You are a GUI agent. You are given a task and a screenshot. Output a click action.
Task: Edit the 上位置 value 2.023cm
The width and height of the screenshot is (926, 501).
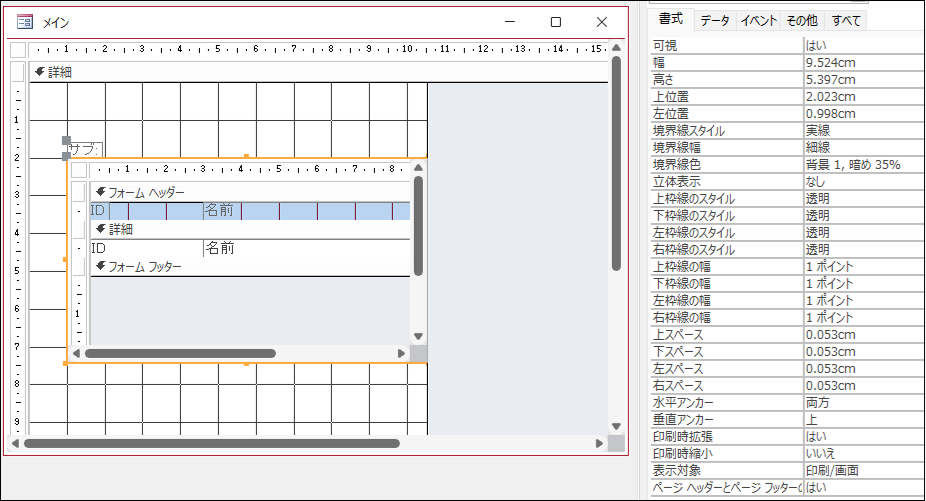pyautogui.click(x=864, y=96)
